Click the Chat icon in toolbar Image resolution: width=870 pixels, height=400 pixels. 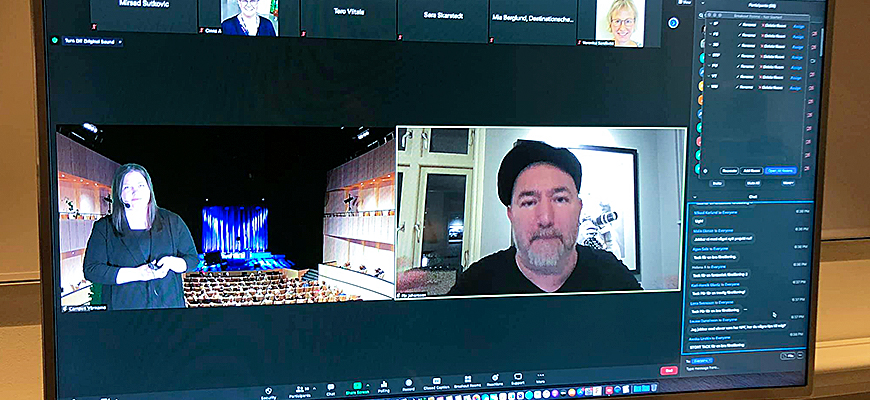coord(330,388)
